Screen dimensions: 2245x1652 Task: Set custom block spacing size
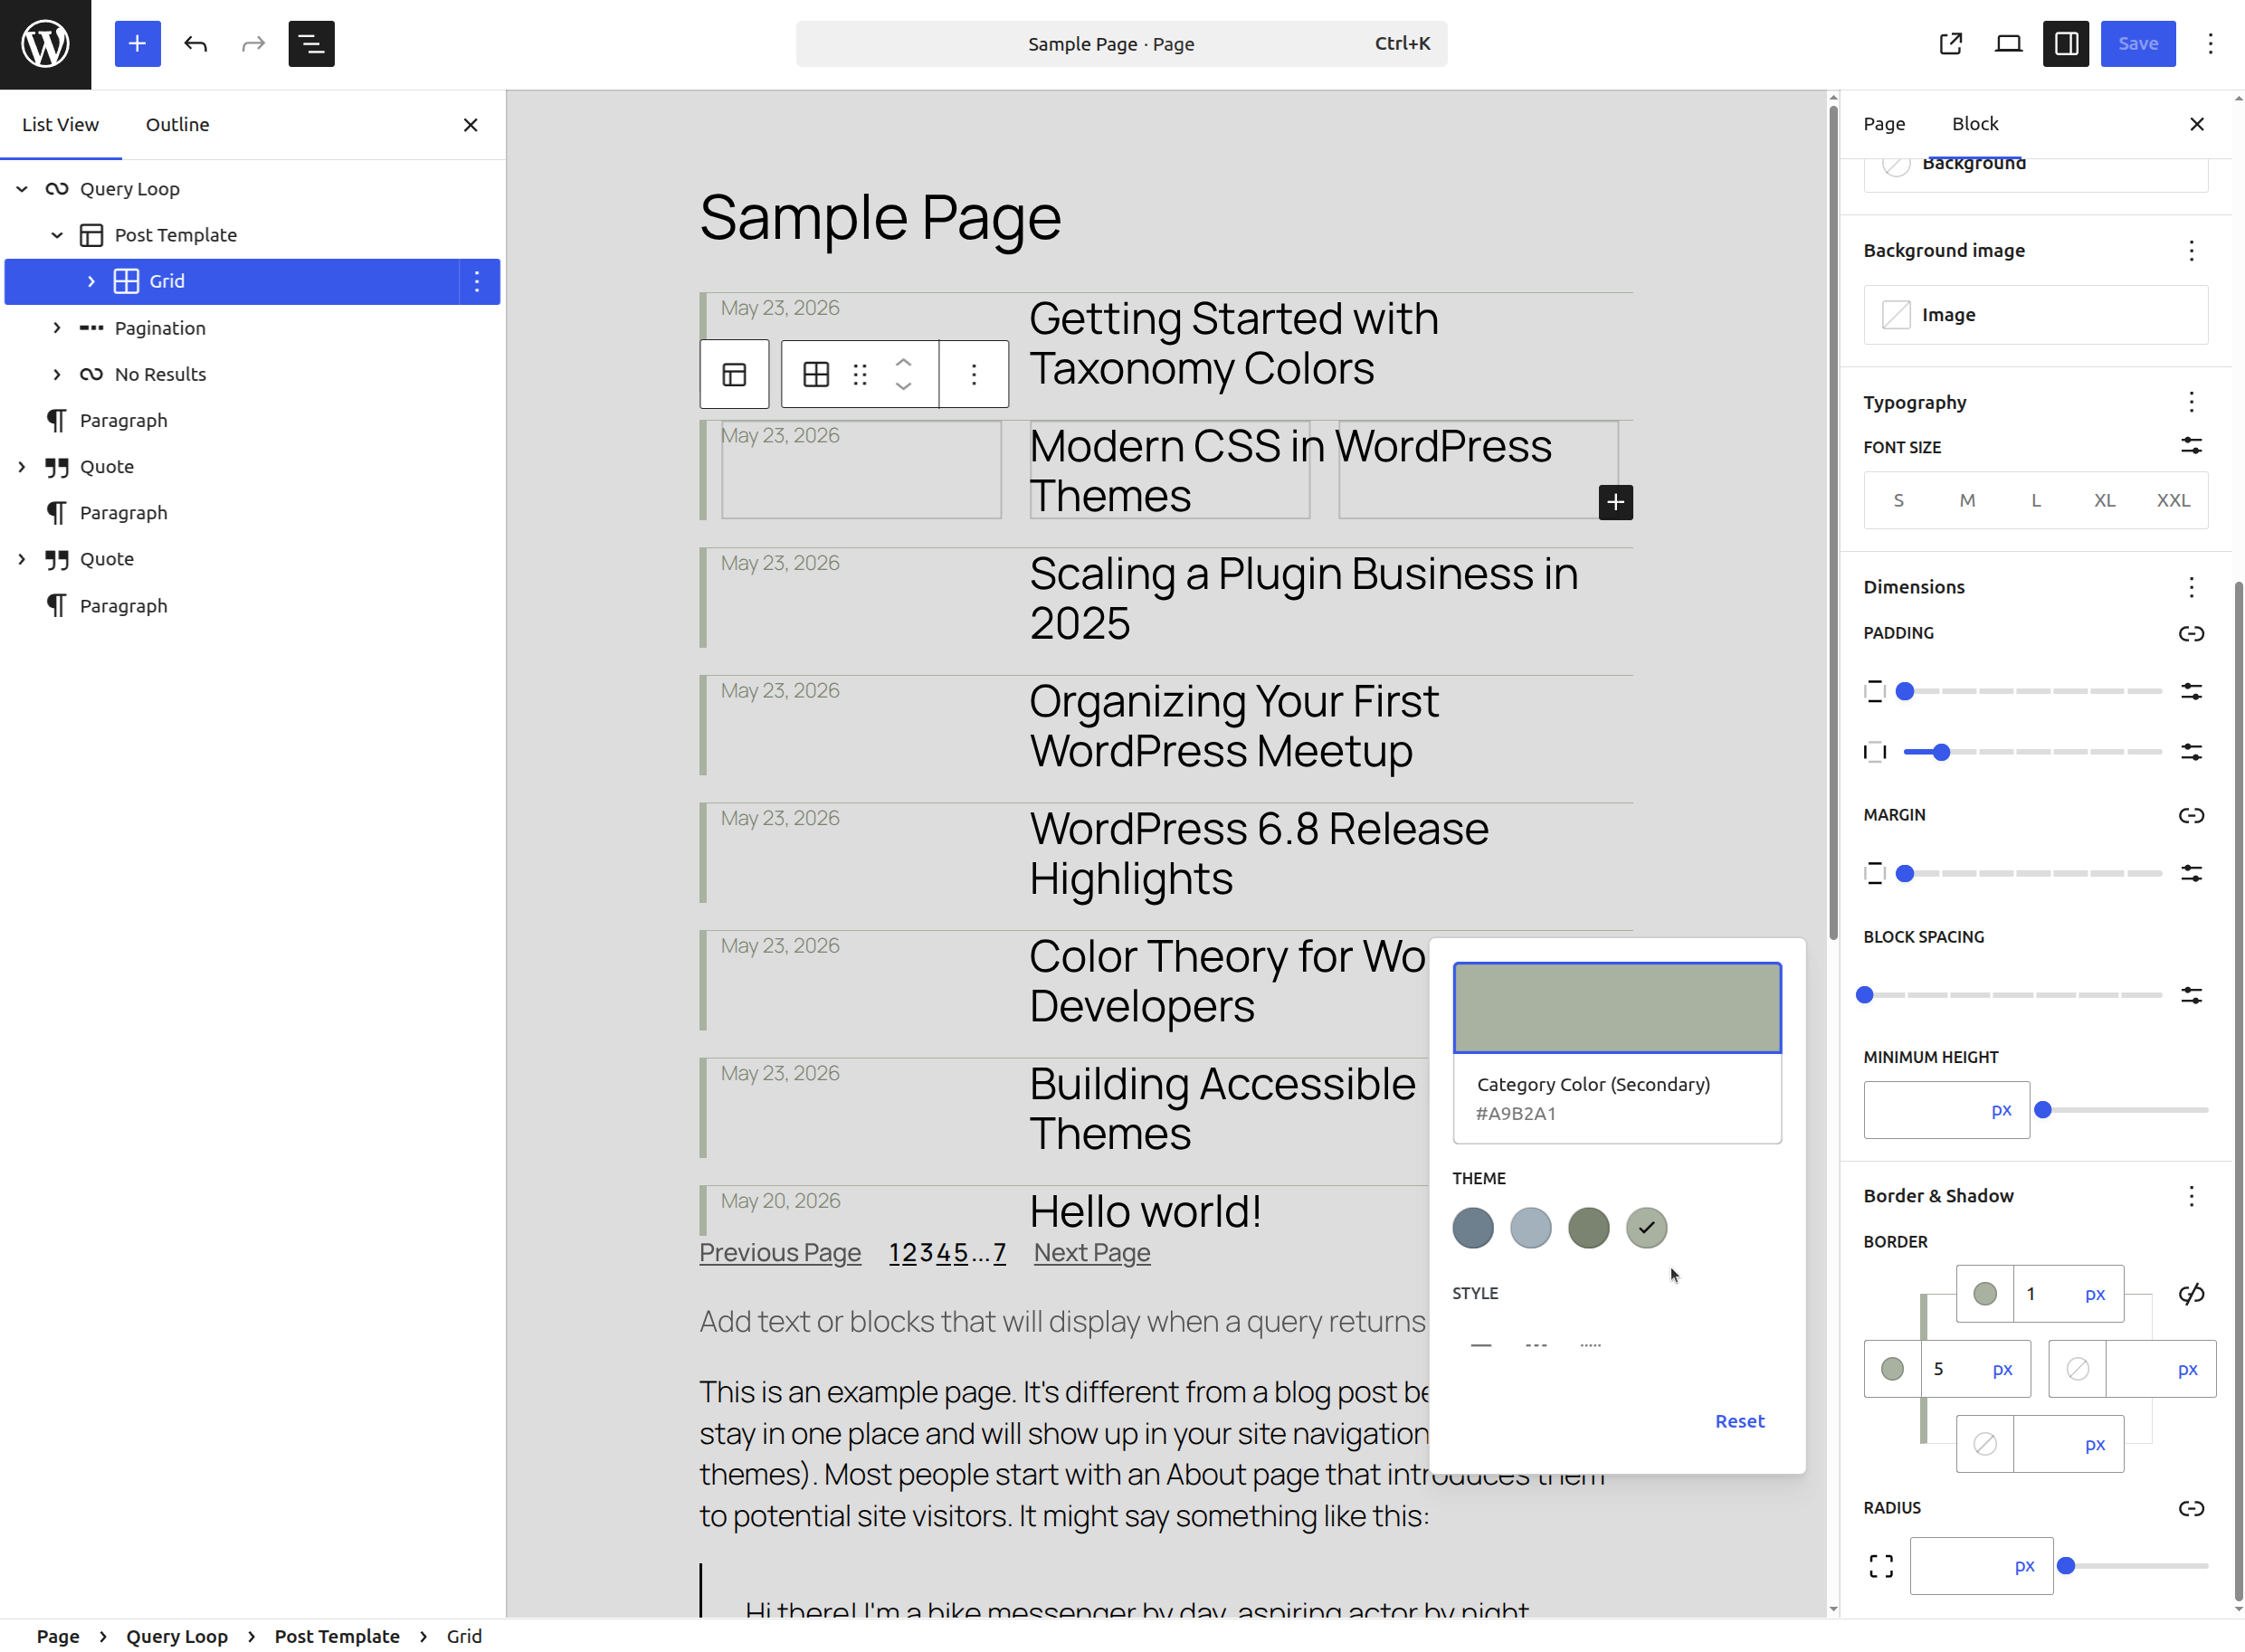(2191, 995)
